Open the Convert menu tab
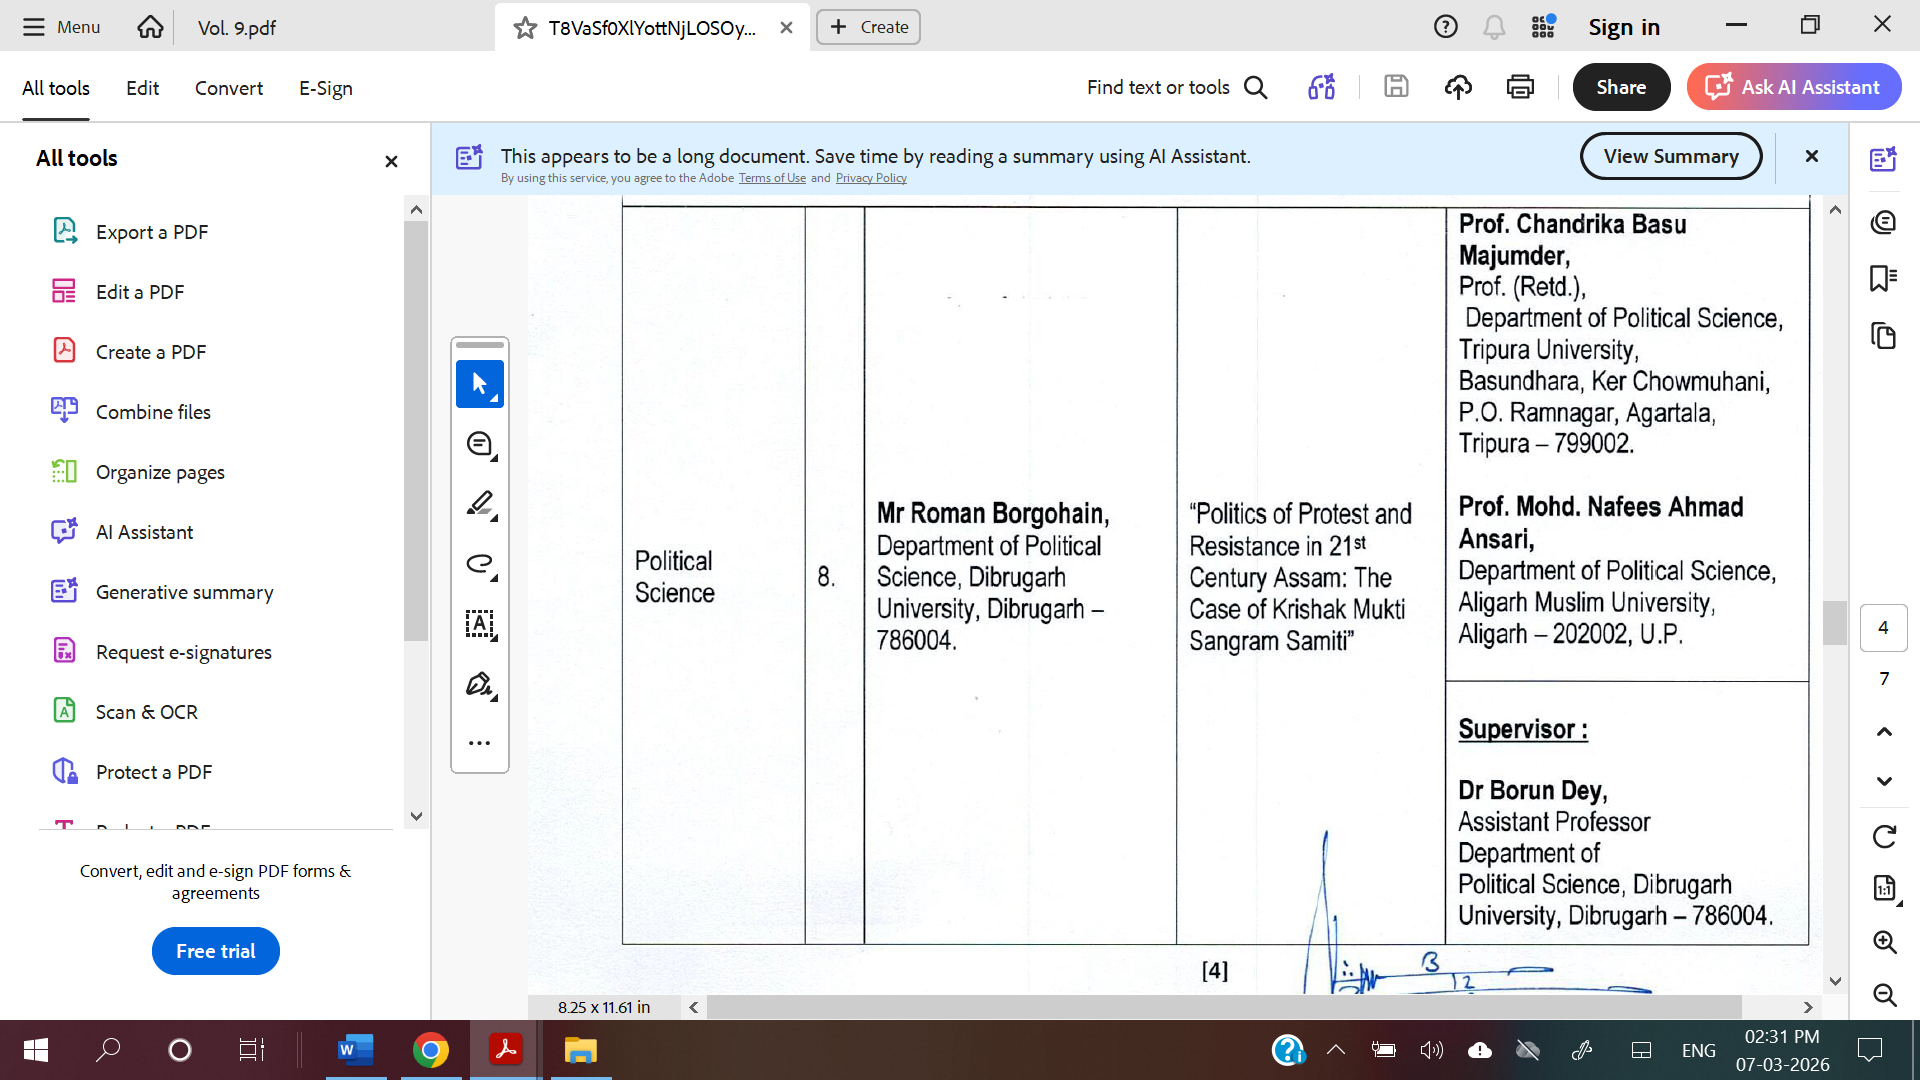This screenshot has width=1920, height=1080. pos(228,88)
